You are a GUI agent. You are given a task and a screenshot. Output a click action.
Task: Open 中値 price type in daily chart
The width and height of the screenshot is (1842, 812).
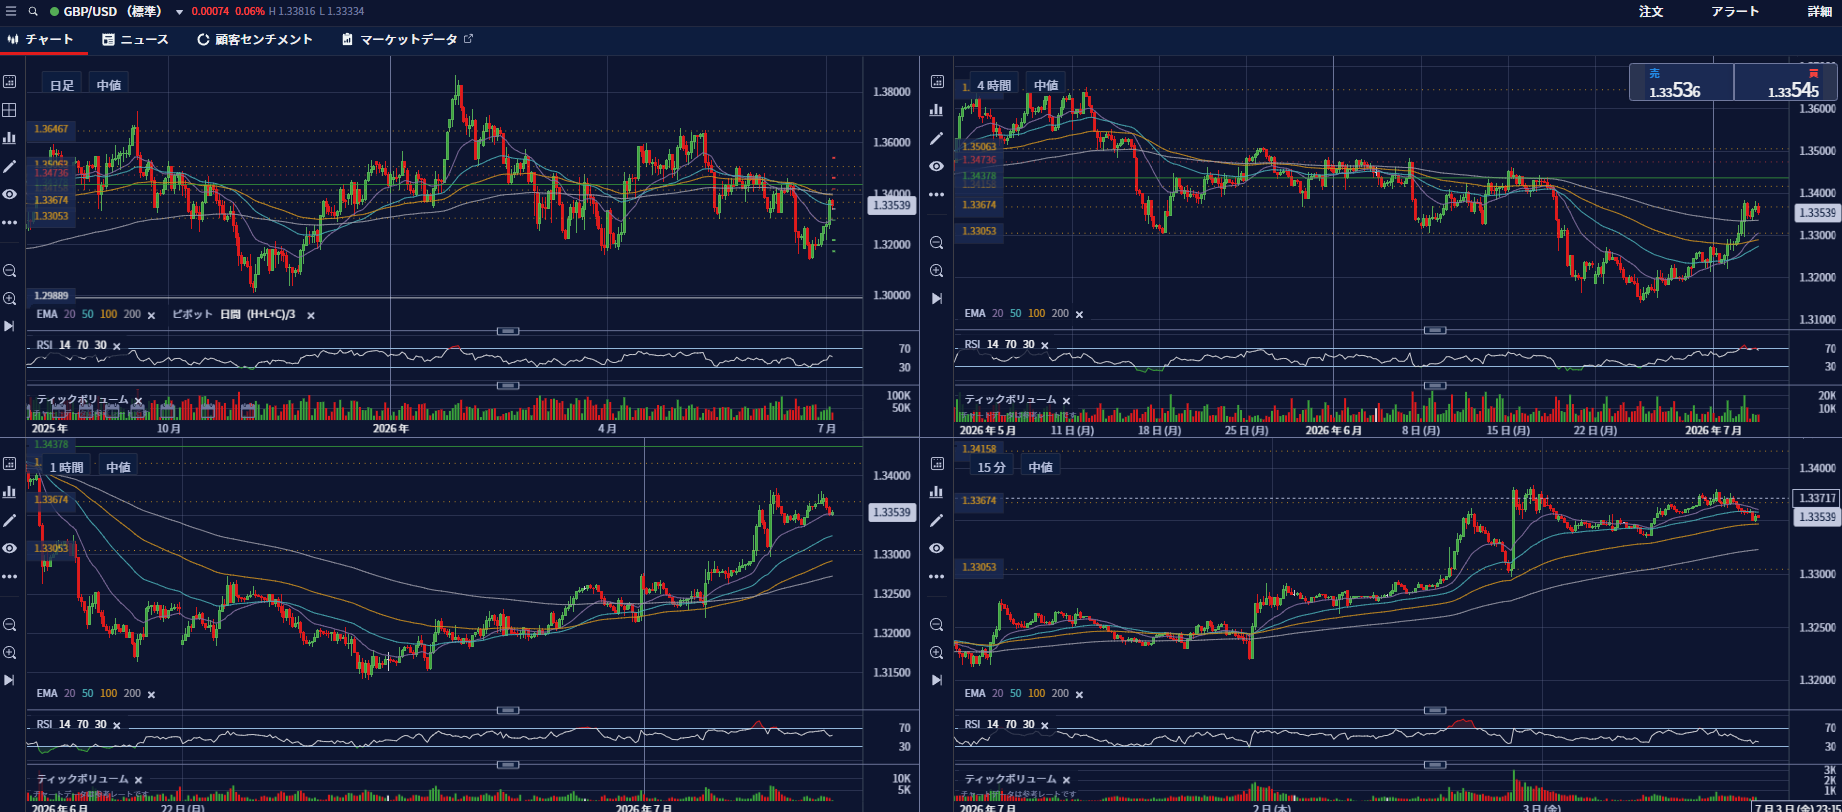pyautogui.click(x=109, y=85)
